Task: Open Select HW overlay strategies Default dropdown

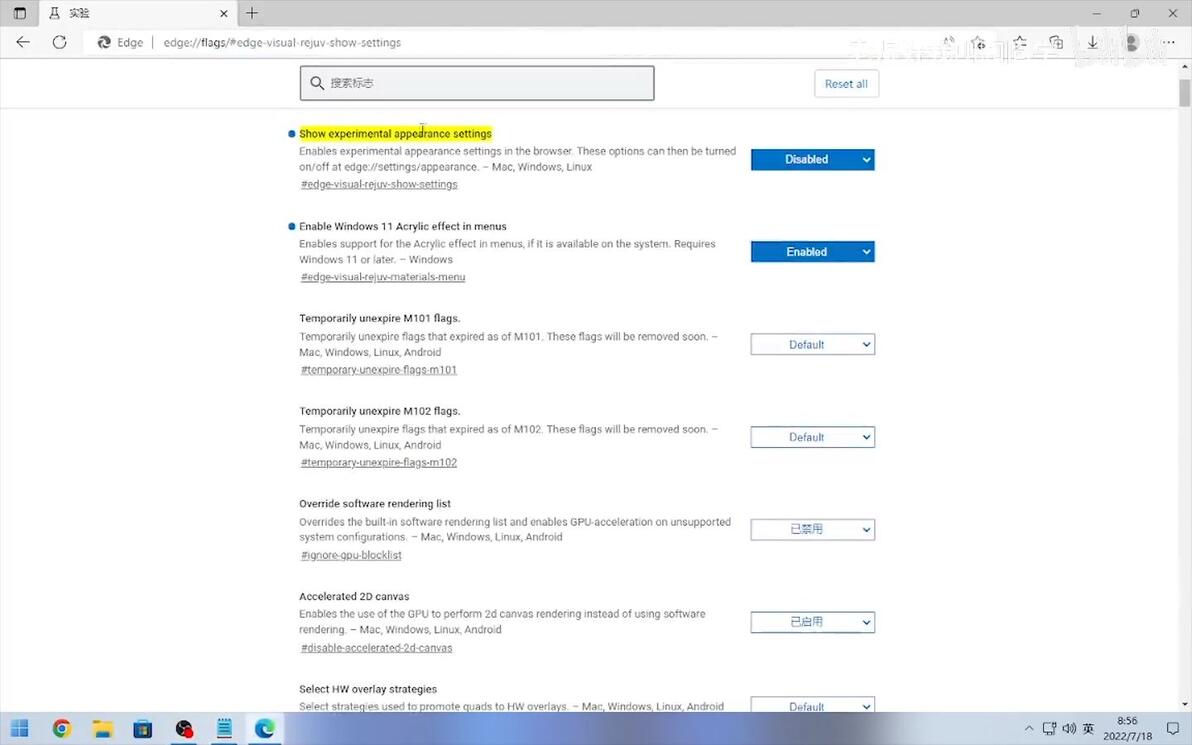Action: [x=813, y=706]
